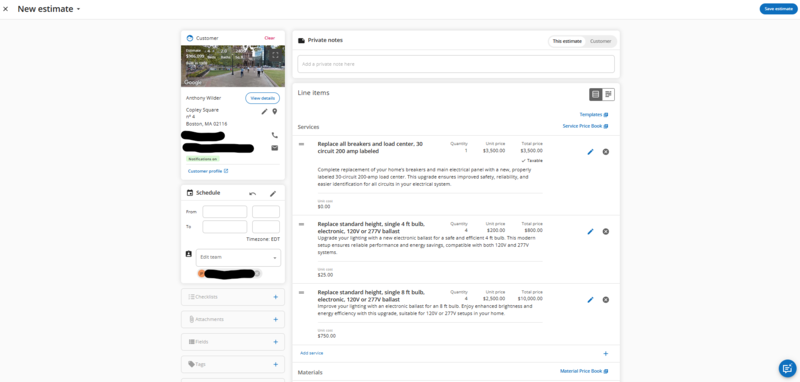Open the Customer profile link

click(x=208, y=171)
